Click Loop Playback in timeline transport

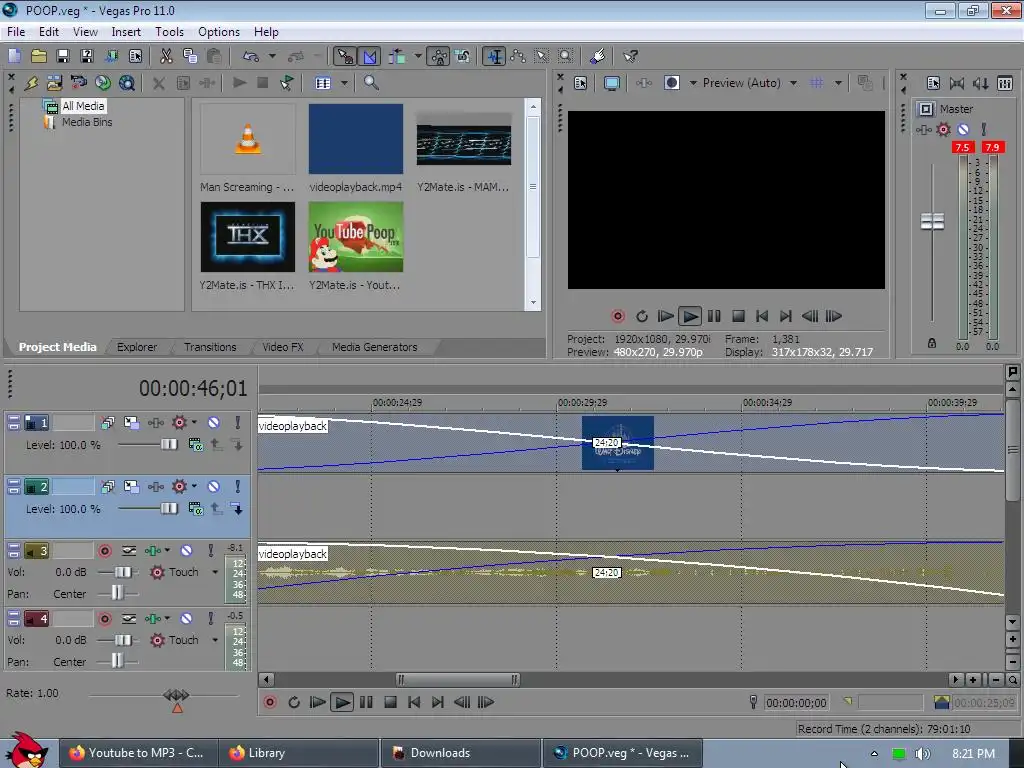294,702
